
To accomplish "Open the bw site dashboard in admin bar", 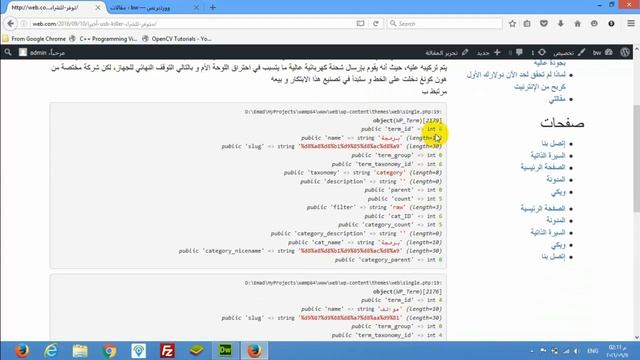I will click(603, 53).
